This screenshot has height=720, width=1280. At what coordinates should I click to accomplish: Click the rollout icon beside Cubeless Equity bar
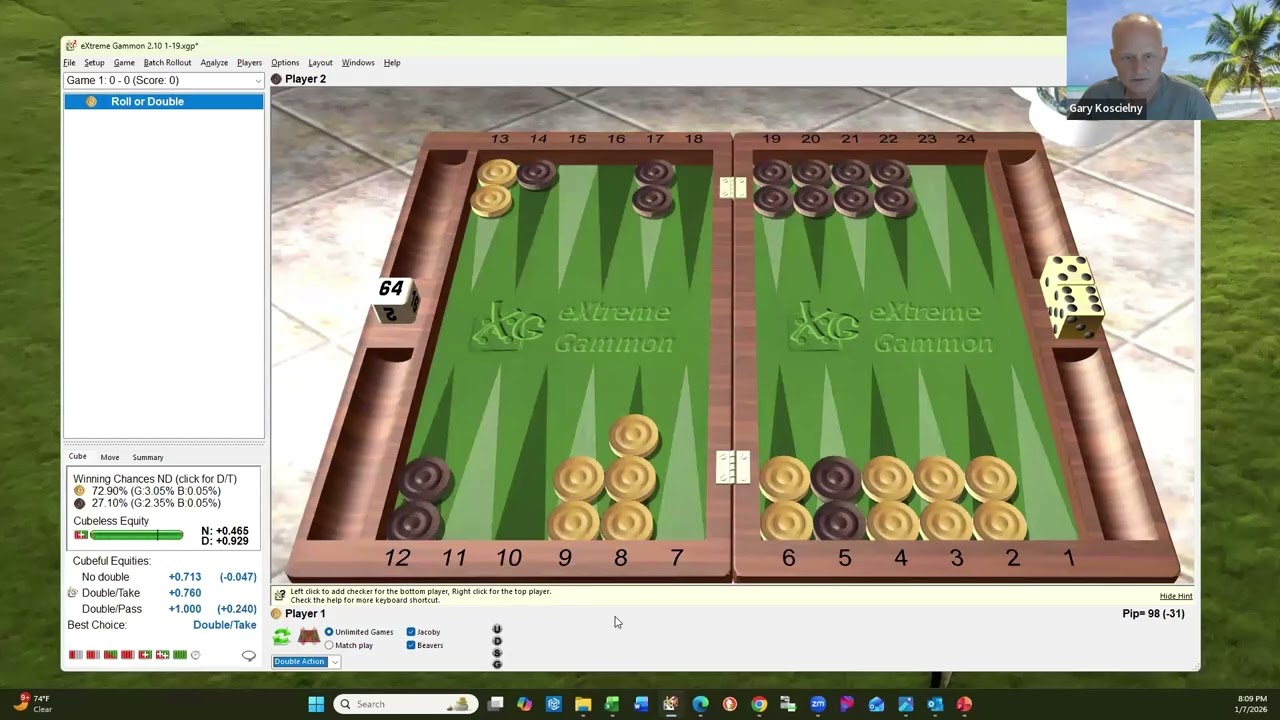[x=81, y=535]
